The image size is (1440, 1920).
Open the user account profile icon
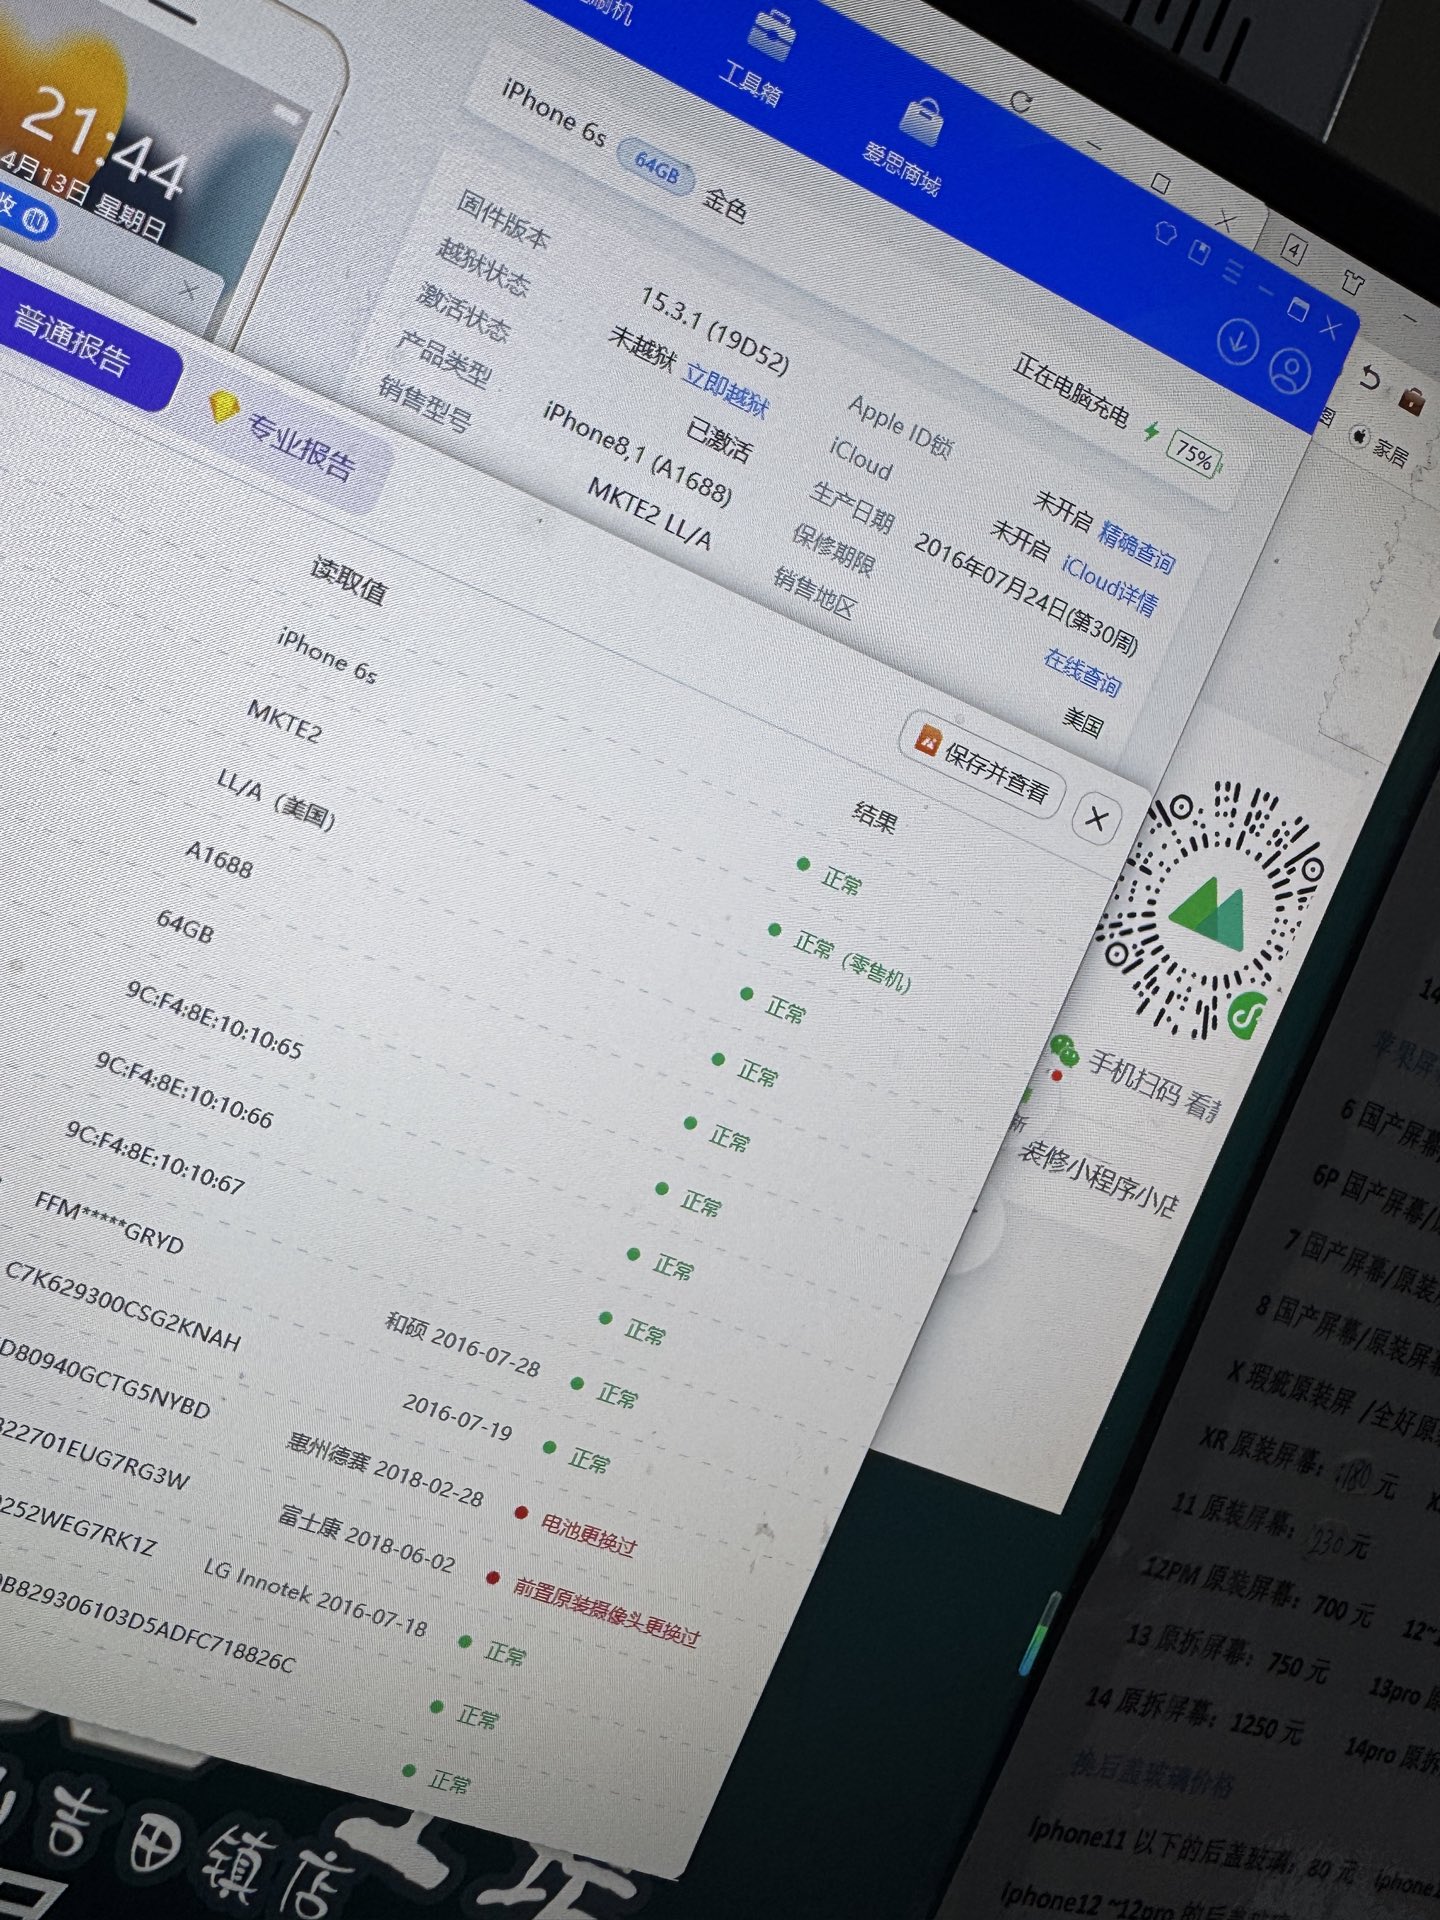tap(1290, 370)
